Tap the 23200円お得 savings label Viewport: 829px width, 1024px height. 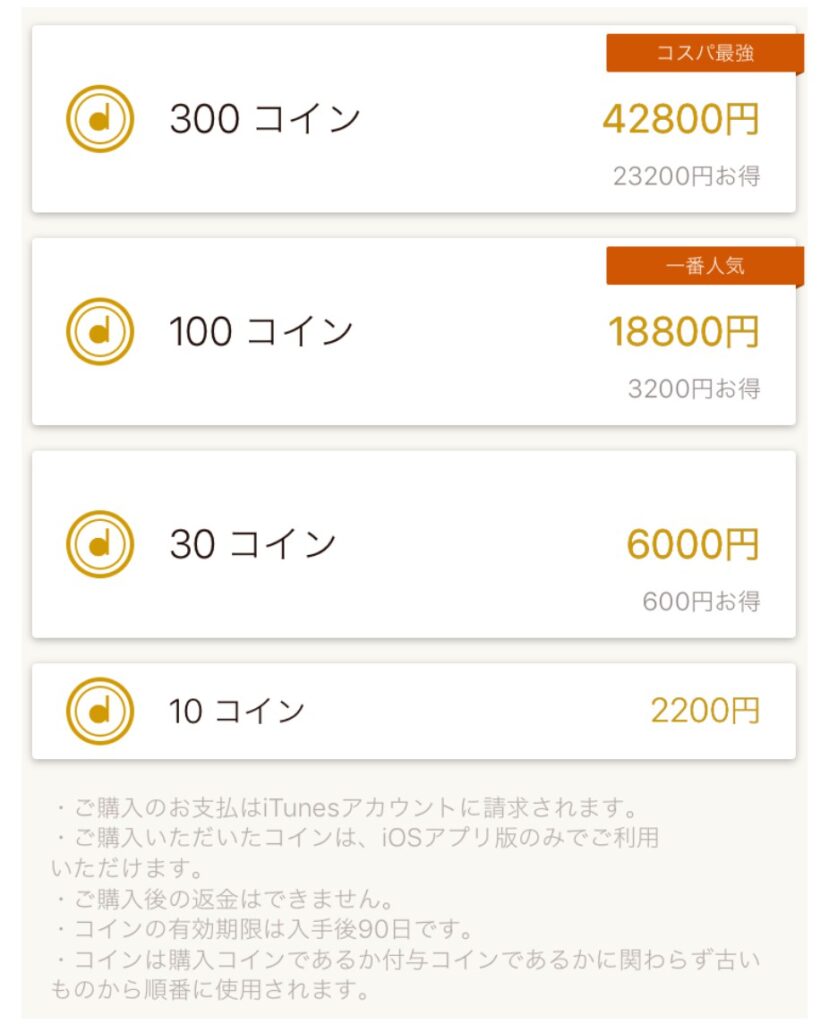(687, 176)
